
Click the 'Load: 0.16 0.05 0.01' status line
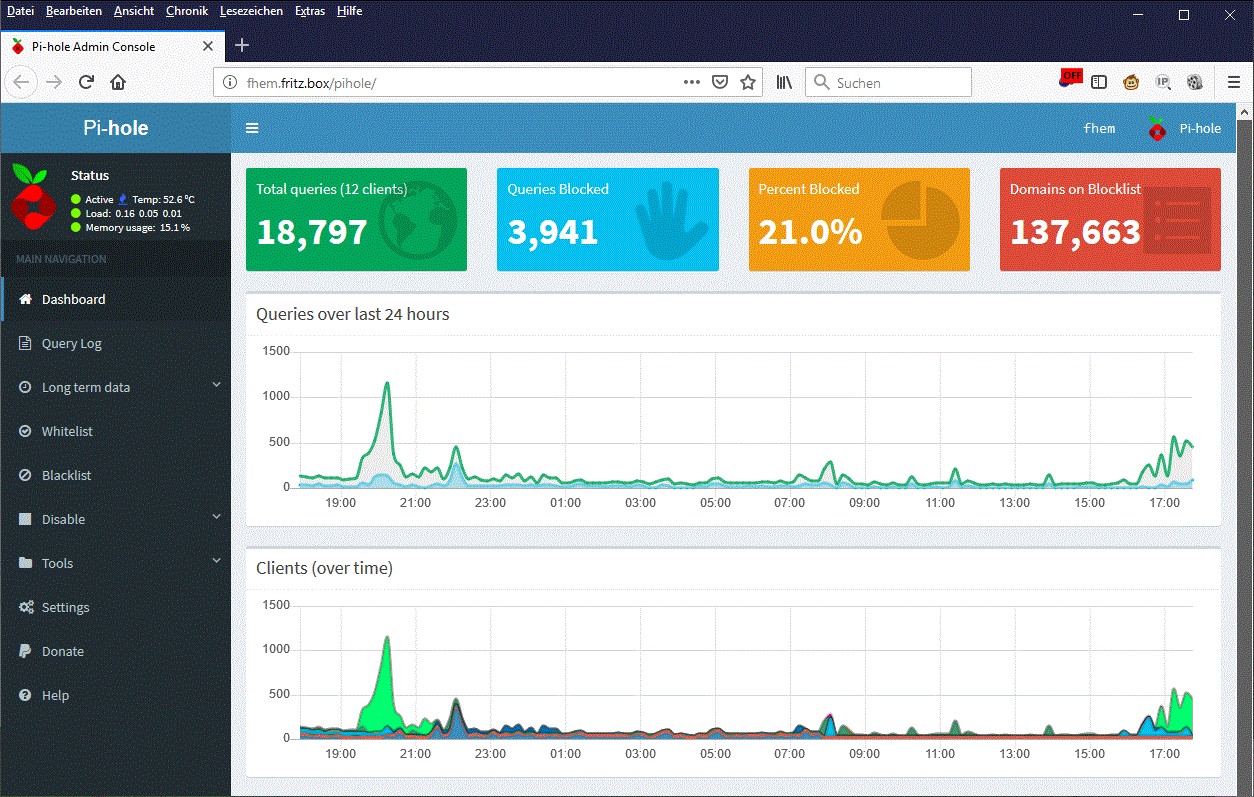click(x=134, y=213)
